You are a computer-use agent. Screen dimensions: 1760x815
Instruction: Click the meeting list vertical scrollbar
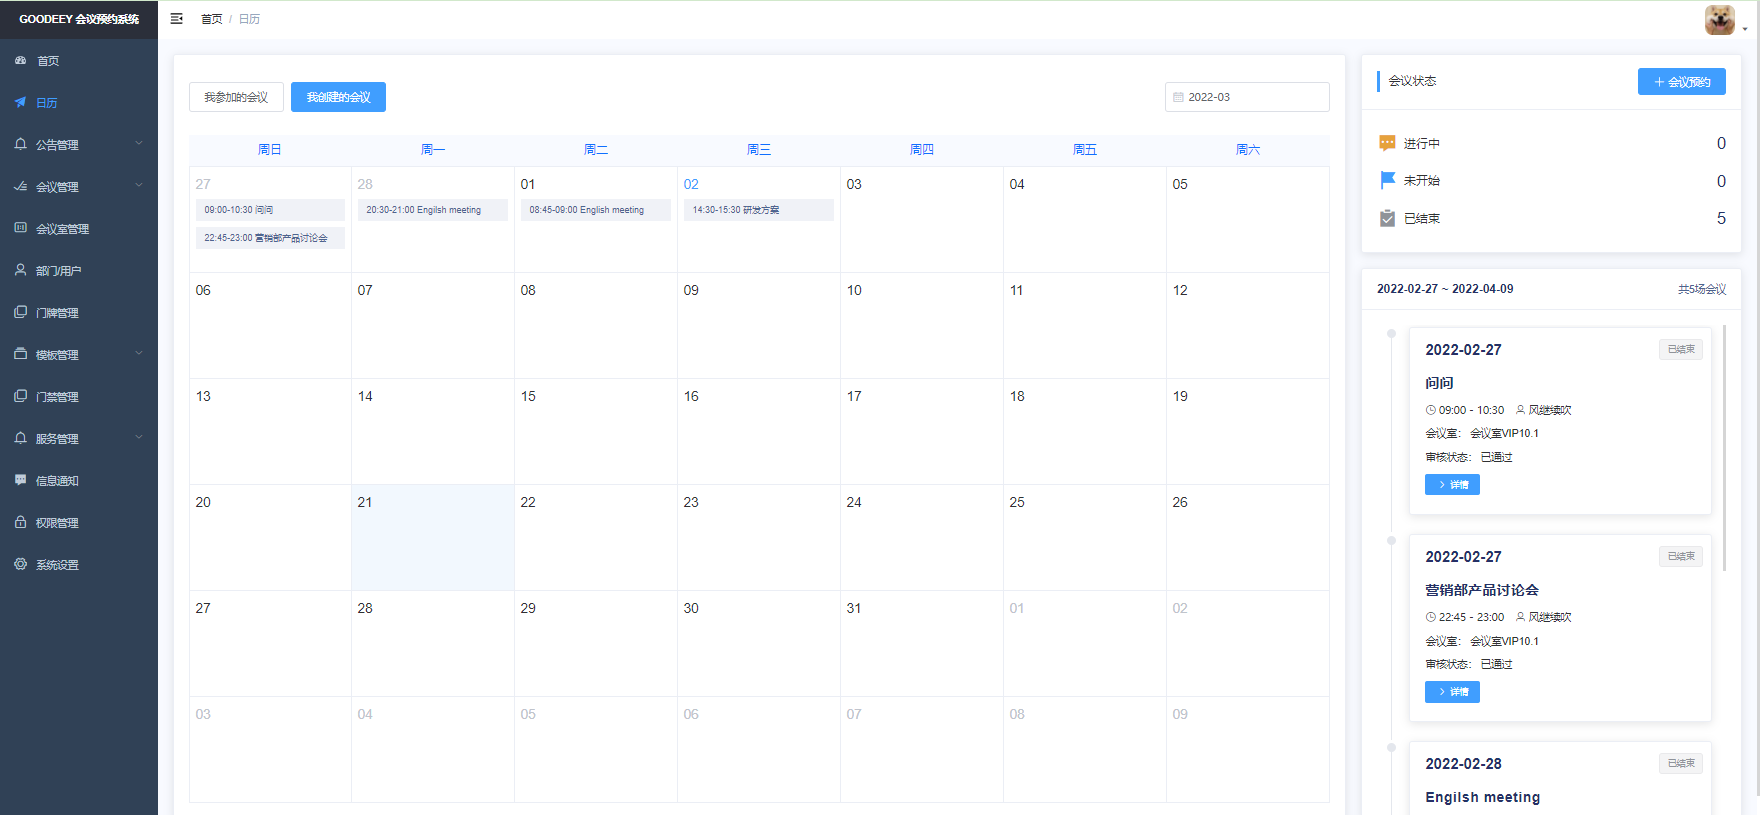coord(1724,448)
